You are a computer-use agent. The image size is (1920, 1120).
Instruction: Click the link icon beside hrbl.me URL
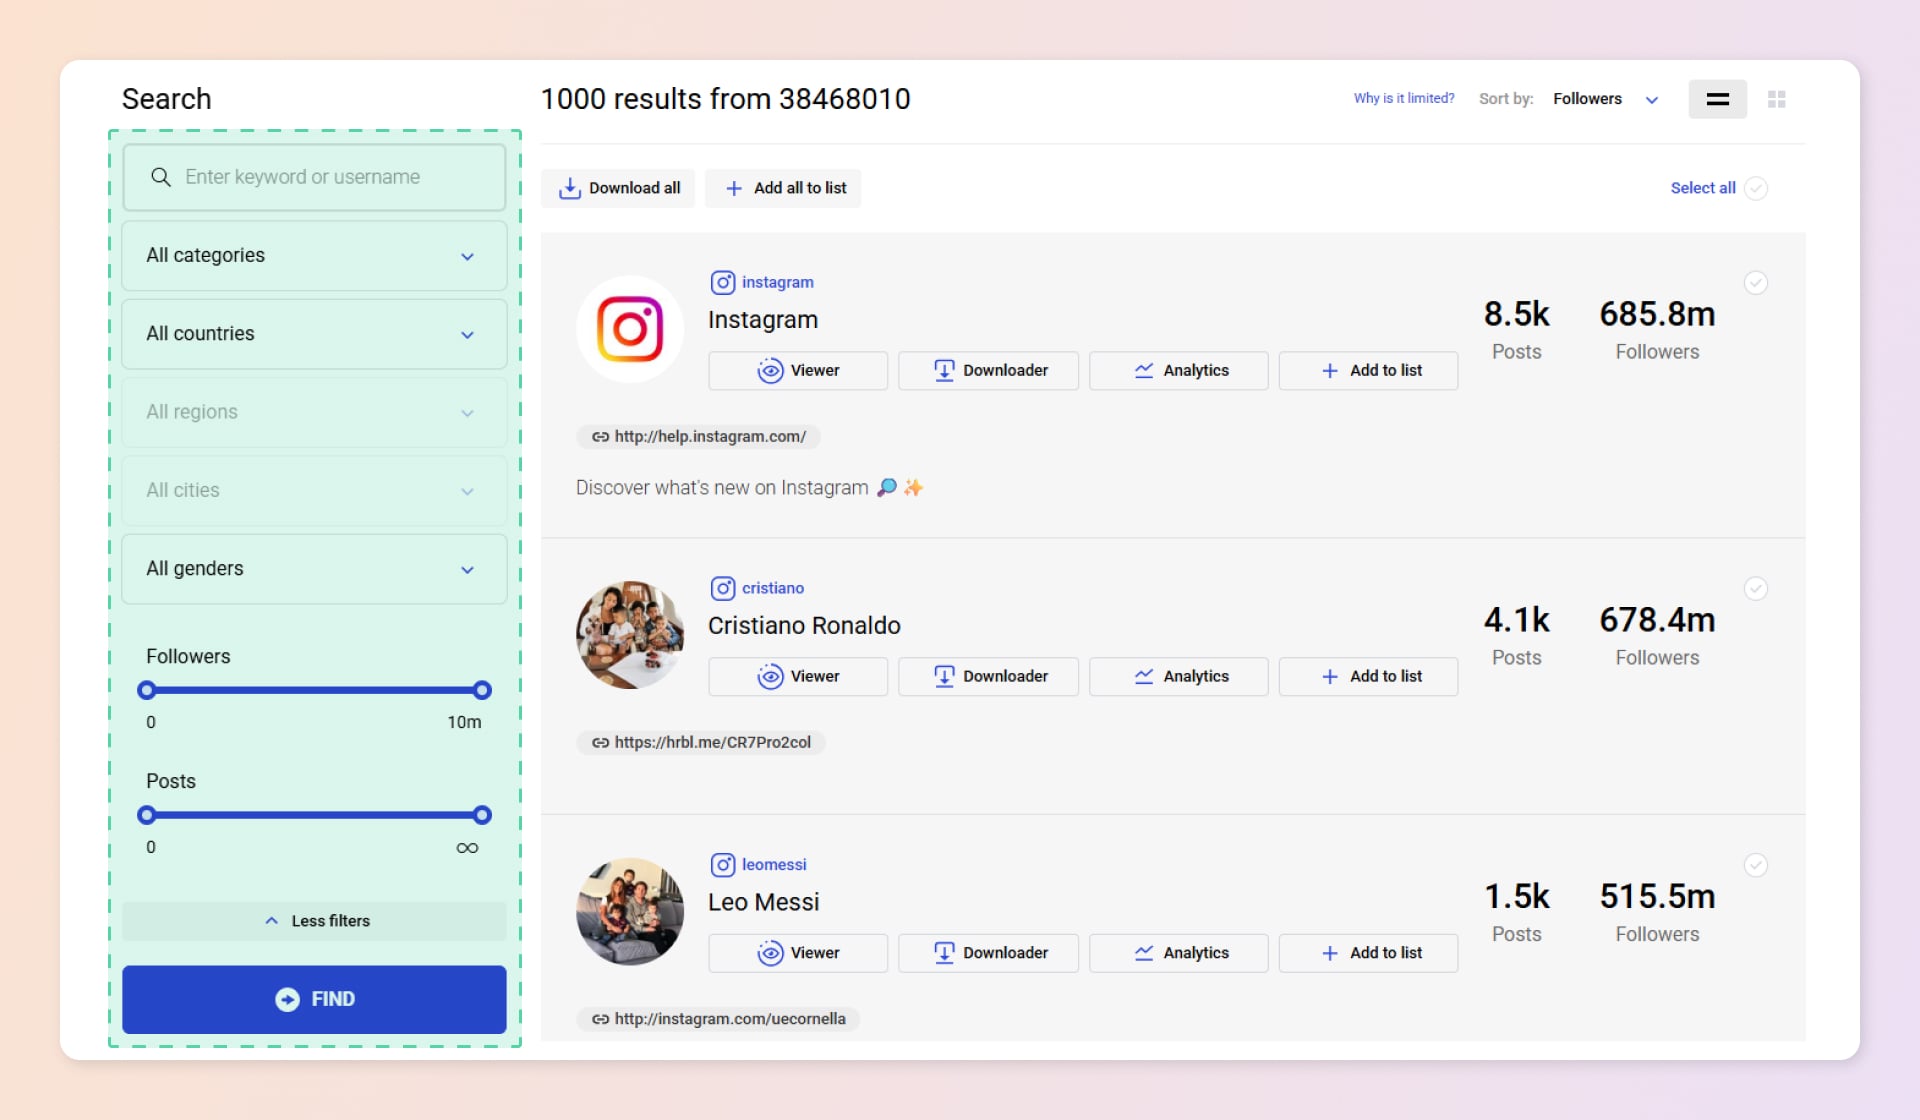600,743
